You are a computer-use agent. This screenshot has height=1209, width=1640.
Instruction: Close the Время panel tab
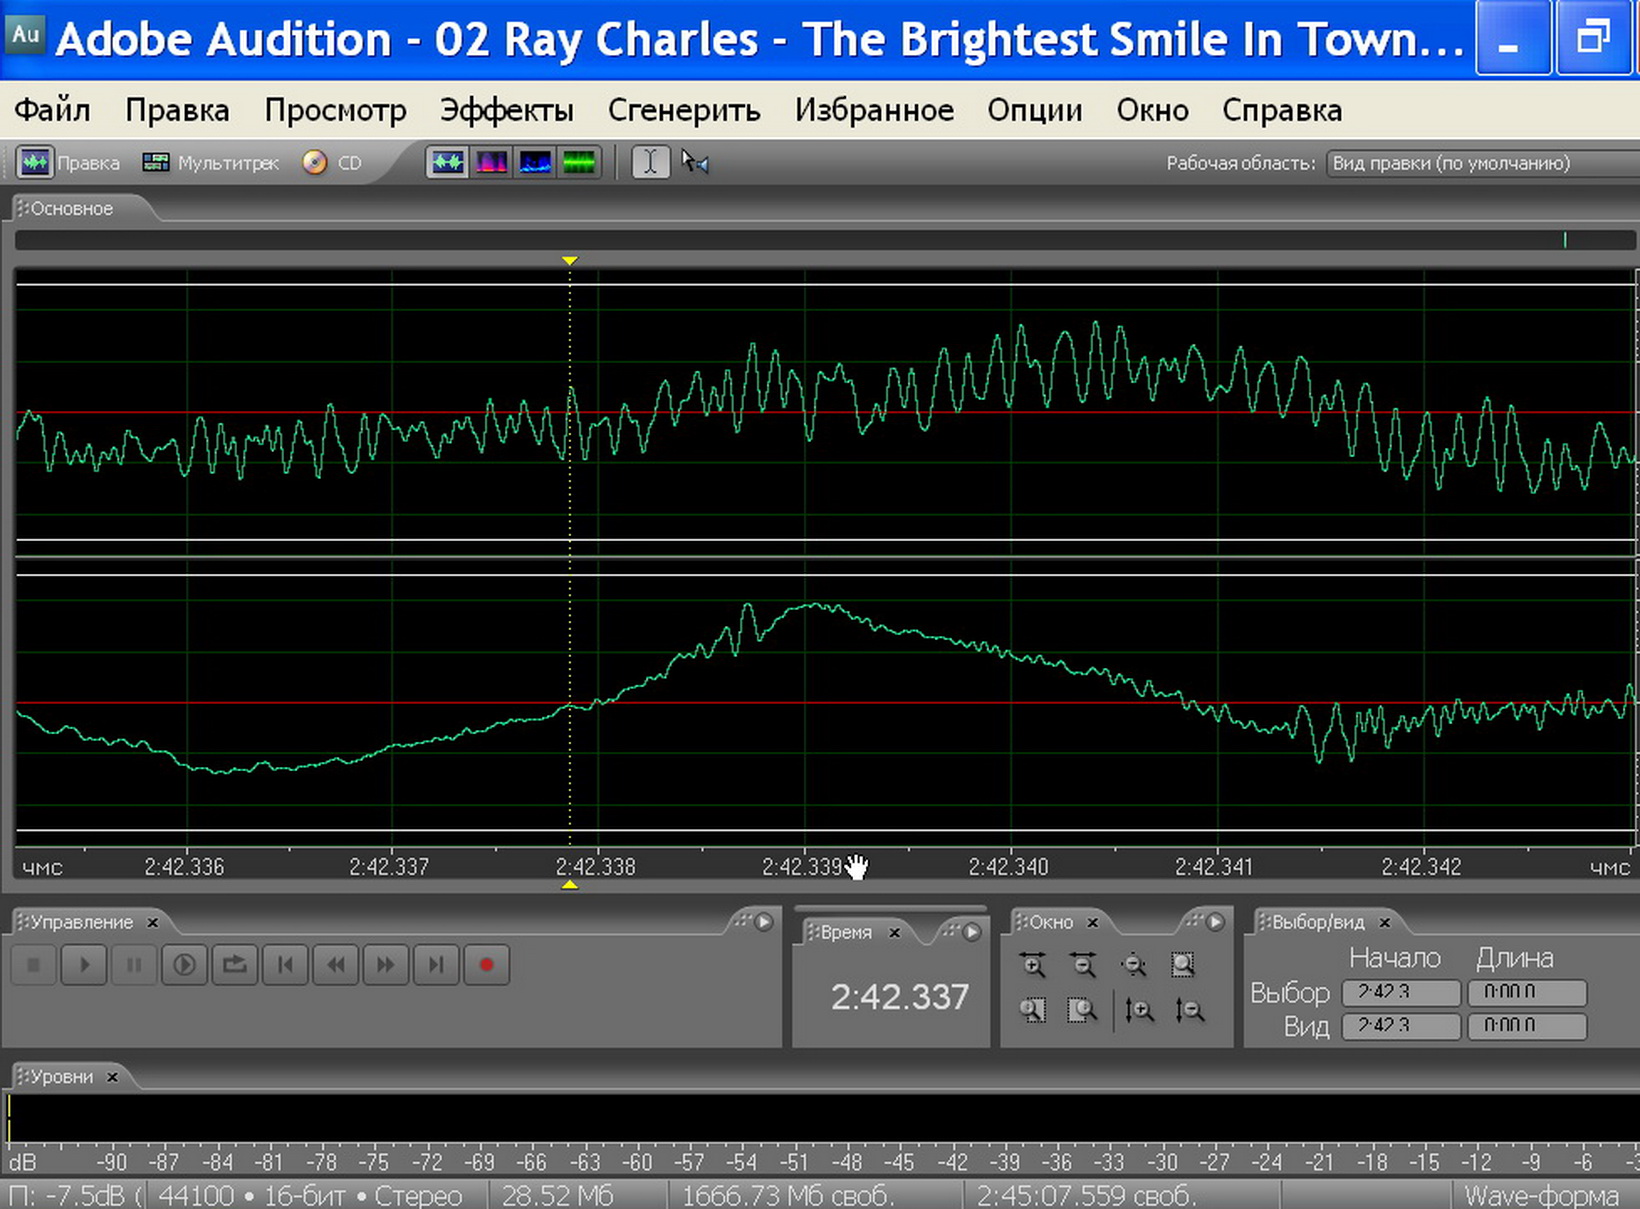click(x=895, y=932)
